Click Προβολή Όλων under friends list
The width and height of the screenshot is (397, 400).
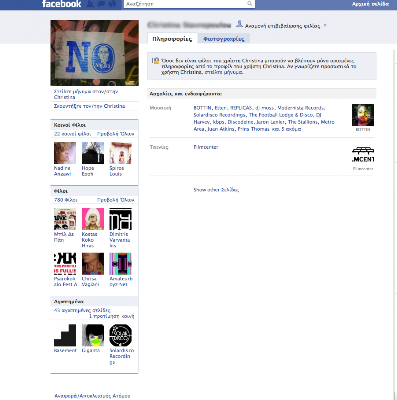coord(115,200)
